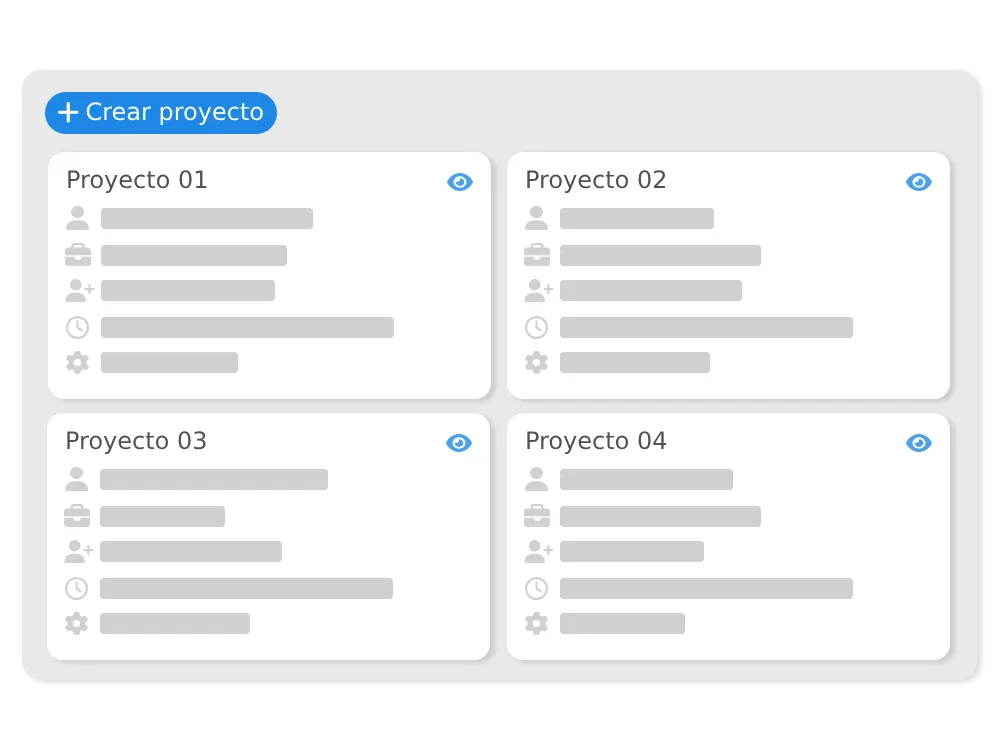Click the gear icon in Proyecto 04

(536, 623)
